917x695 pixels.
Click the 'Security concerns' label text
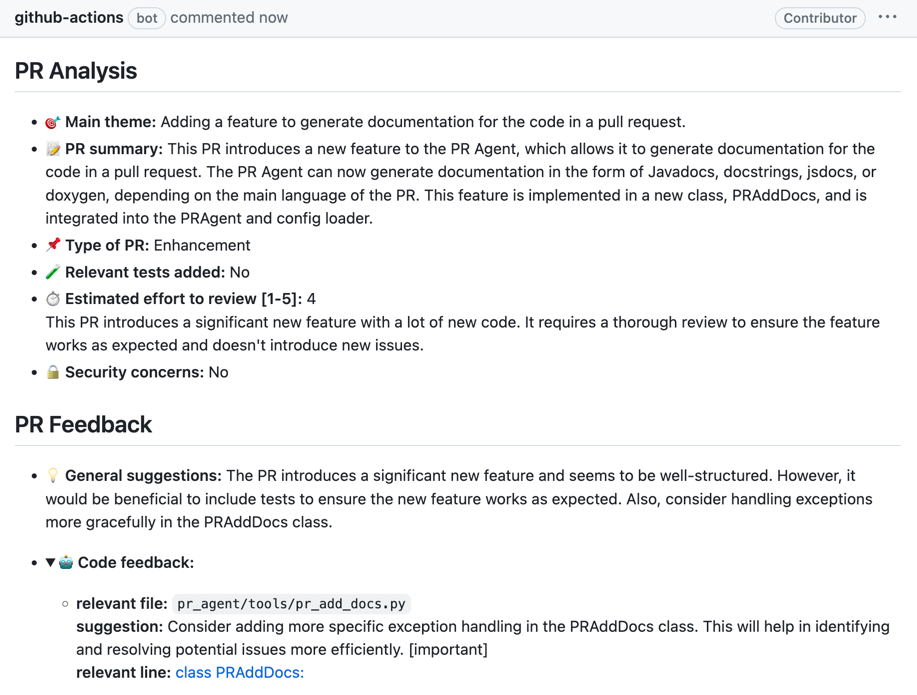click(x=134, y=372)
